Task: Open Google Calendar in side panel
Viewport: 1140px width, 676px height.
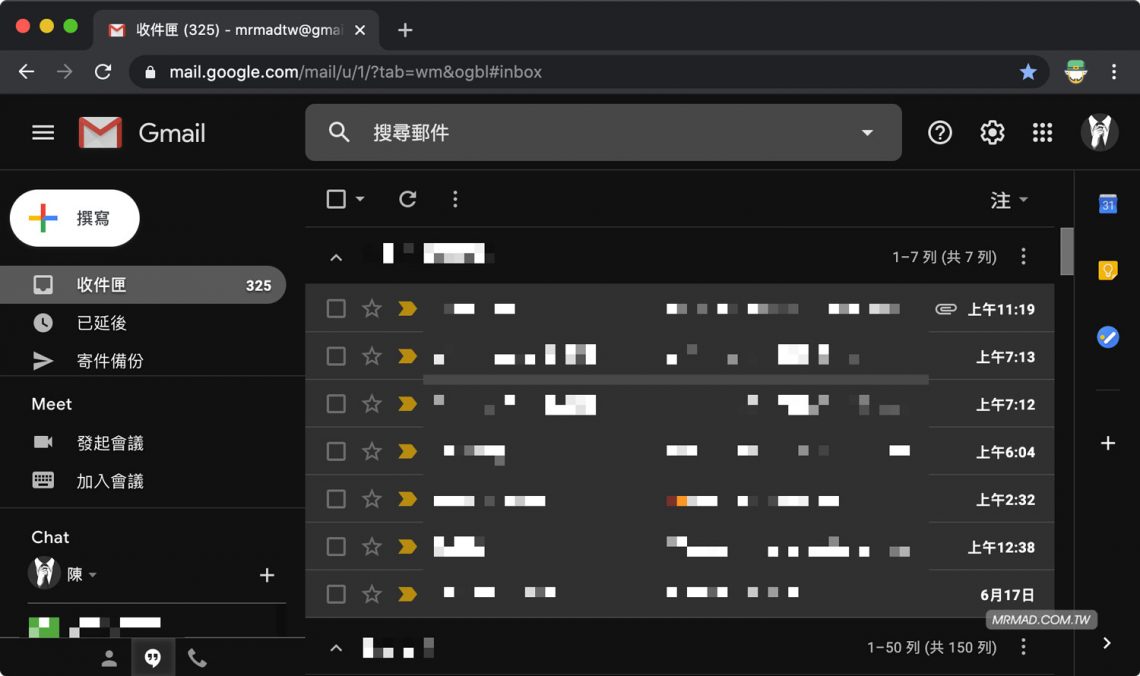Action: 1107,204
